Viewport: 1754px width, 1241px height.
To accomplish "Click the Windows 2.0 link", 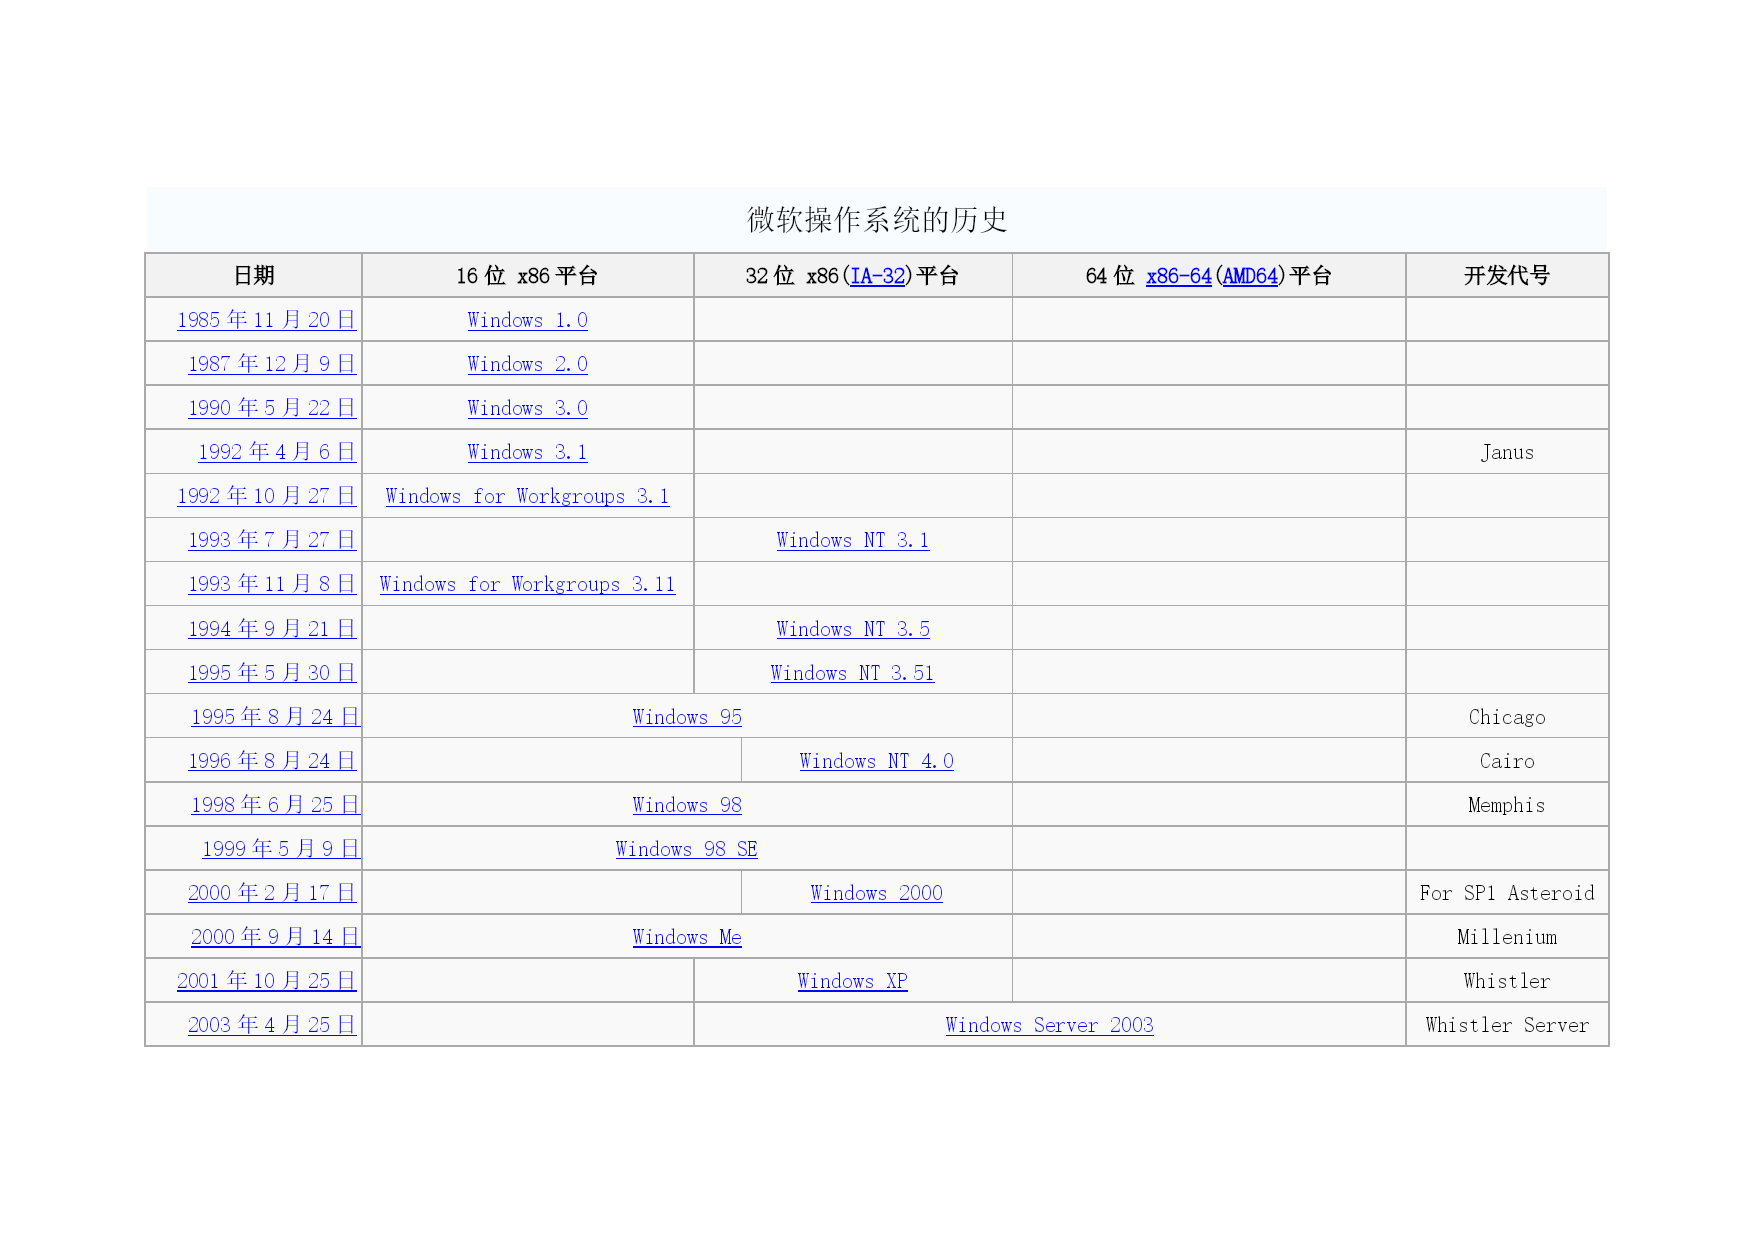I will pos(527,364).
